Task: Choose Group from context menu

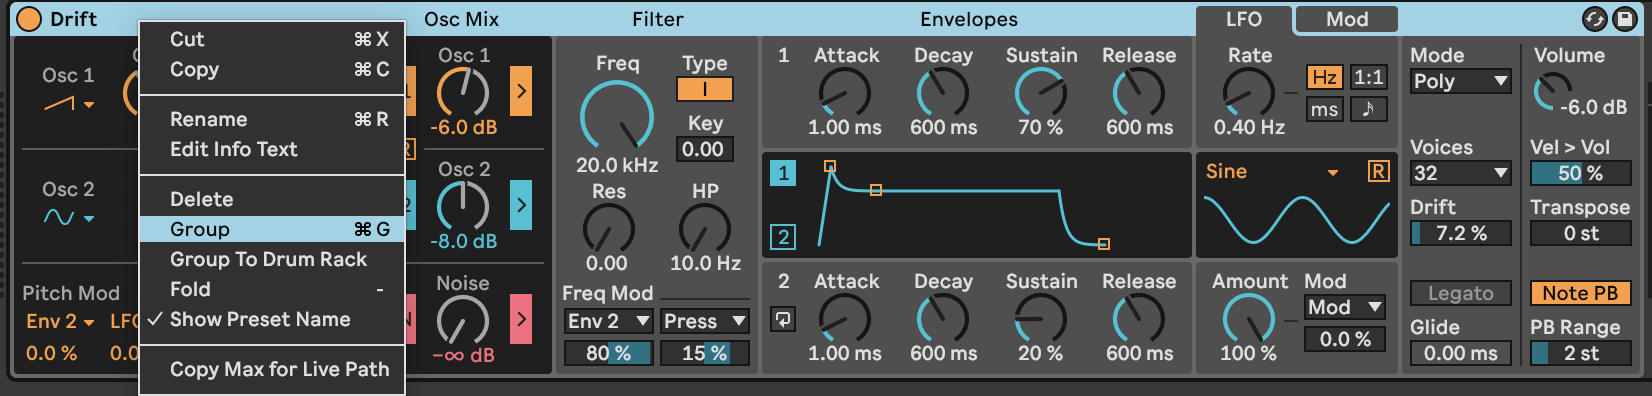Action: coord(272,229)
